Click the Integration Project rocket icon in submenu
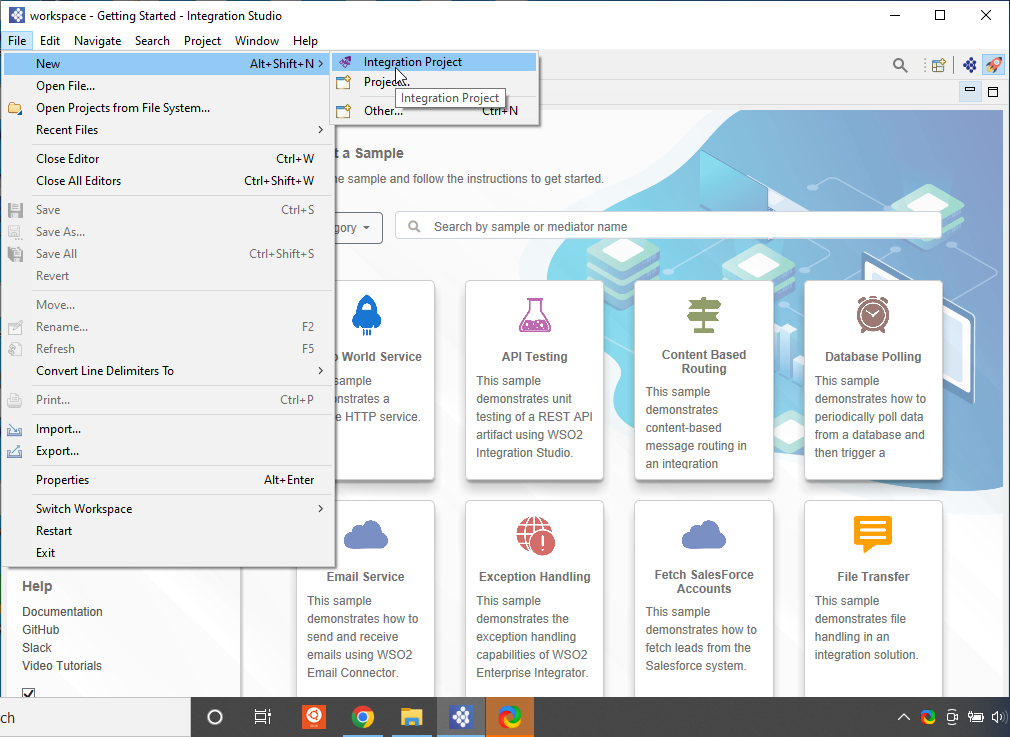This screenshot has height=737, width=1010. [345, 62]
